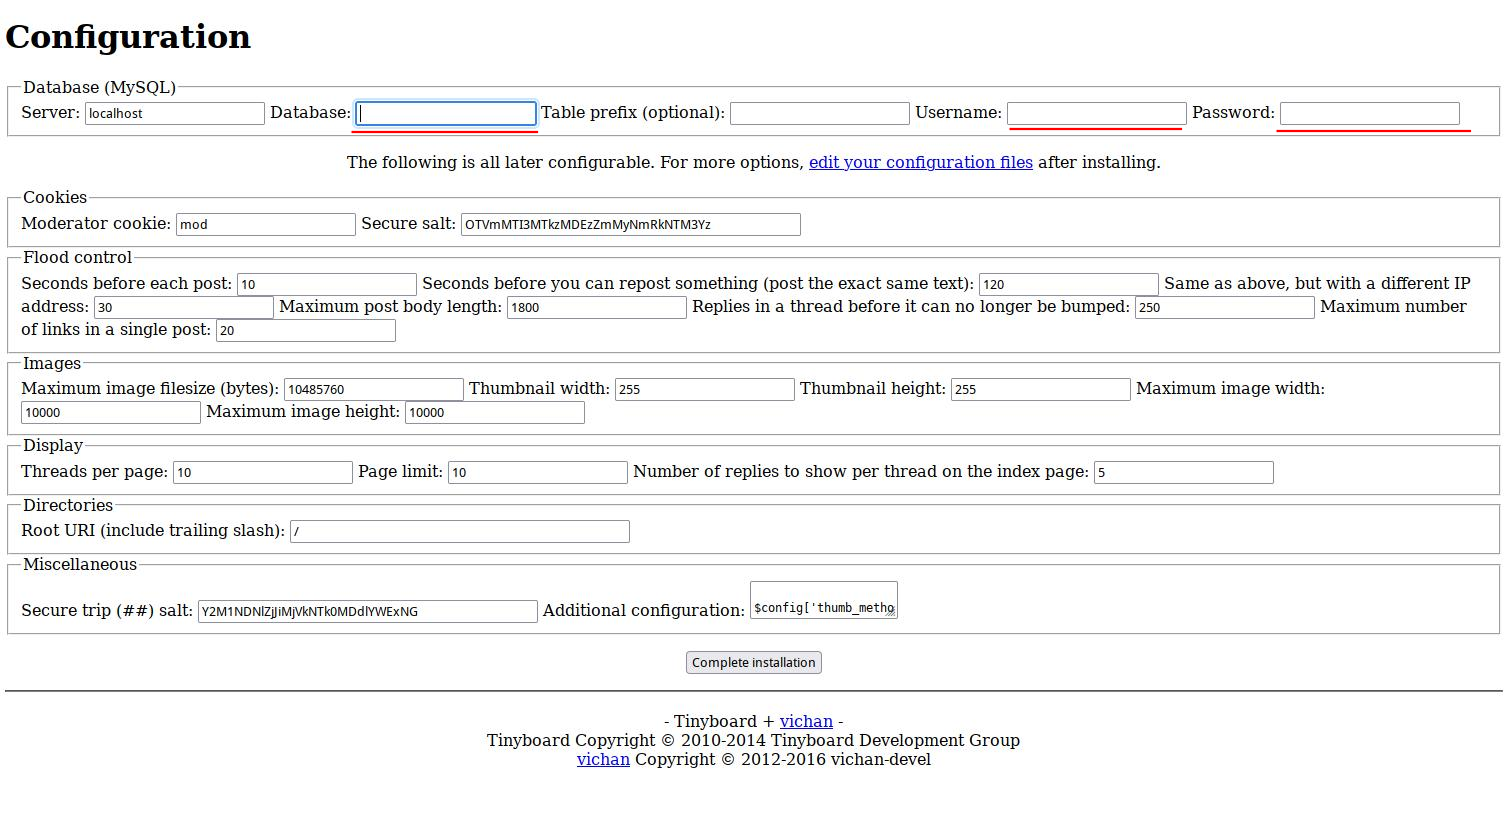Viewport: 1508px width, 837px height.
Task: Click the replies before no bump field
Action: coord(1225,307)
